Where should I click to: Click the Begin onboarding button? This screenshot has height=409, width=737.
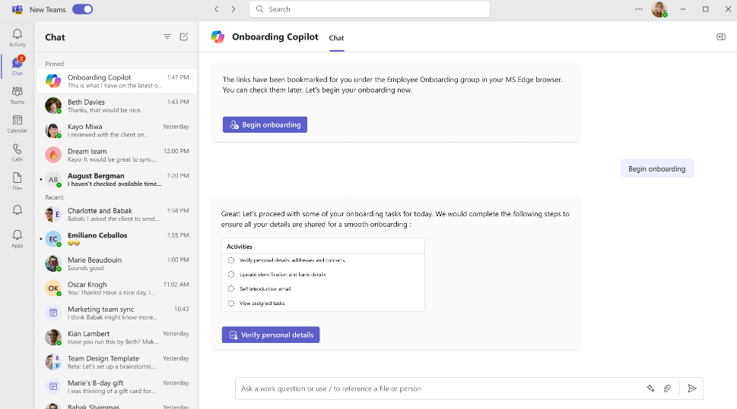click(x=265, y=125)
